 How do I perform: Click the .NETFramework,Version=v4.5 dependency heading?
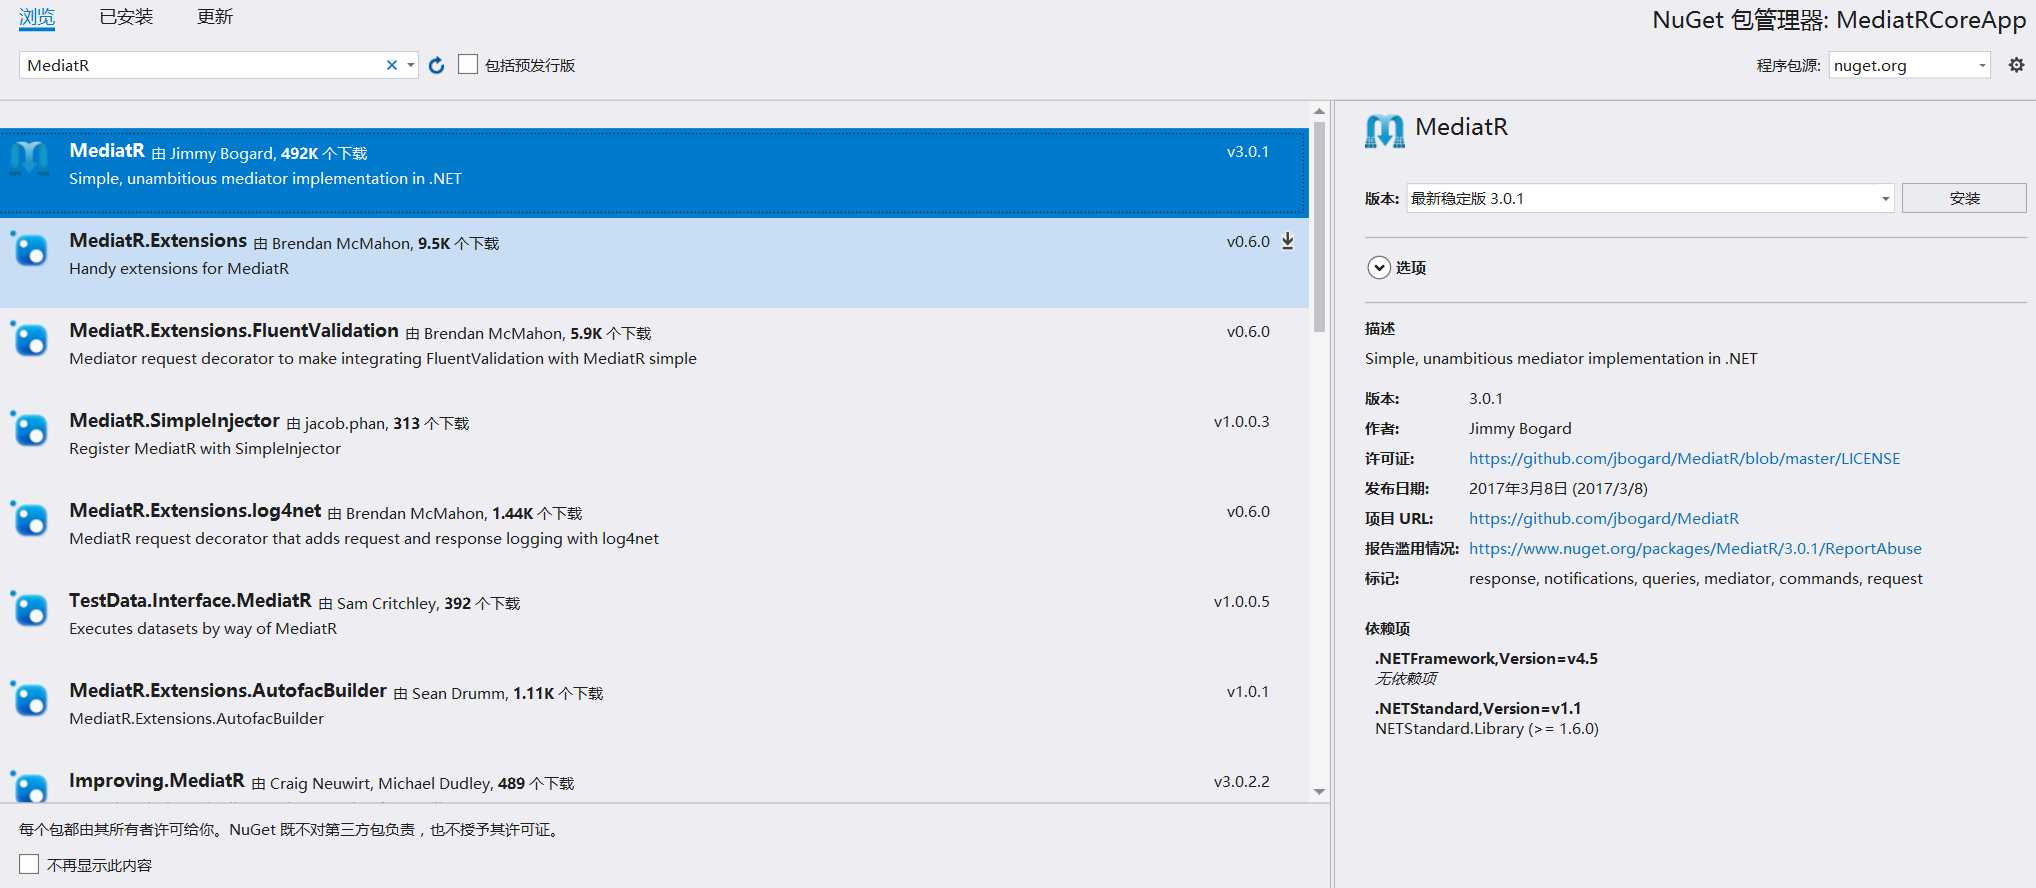[1486, 659]
